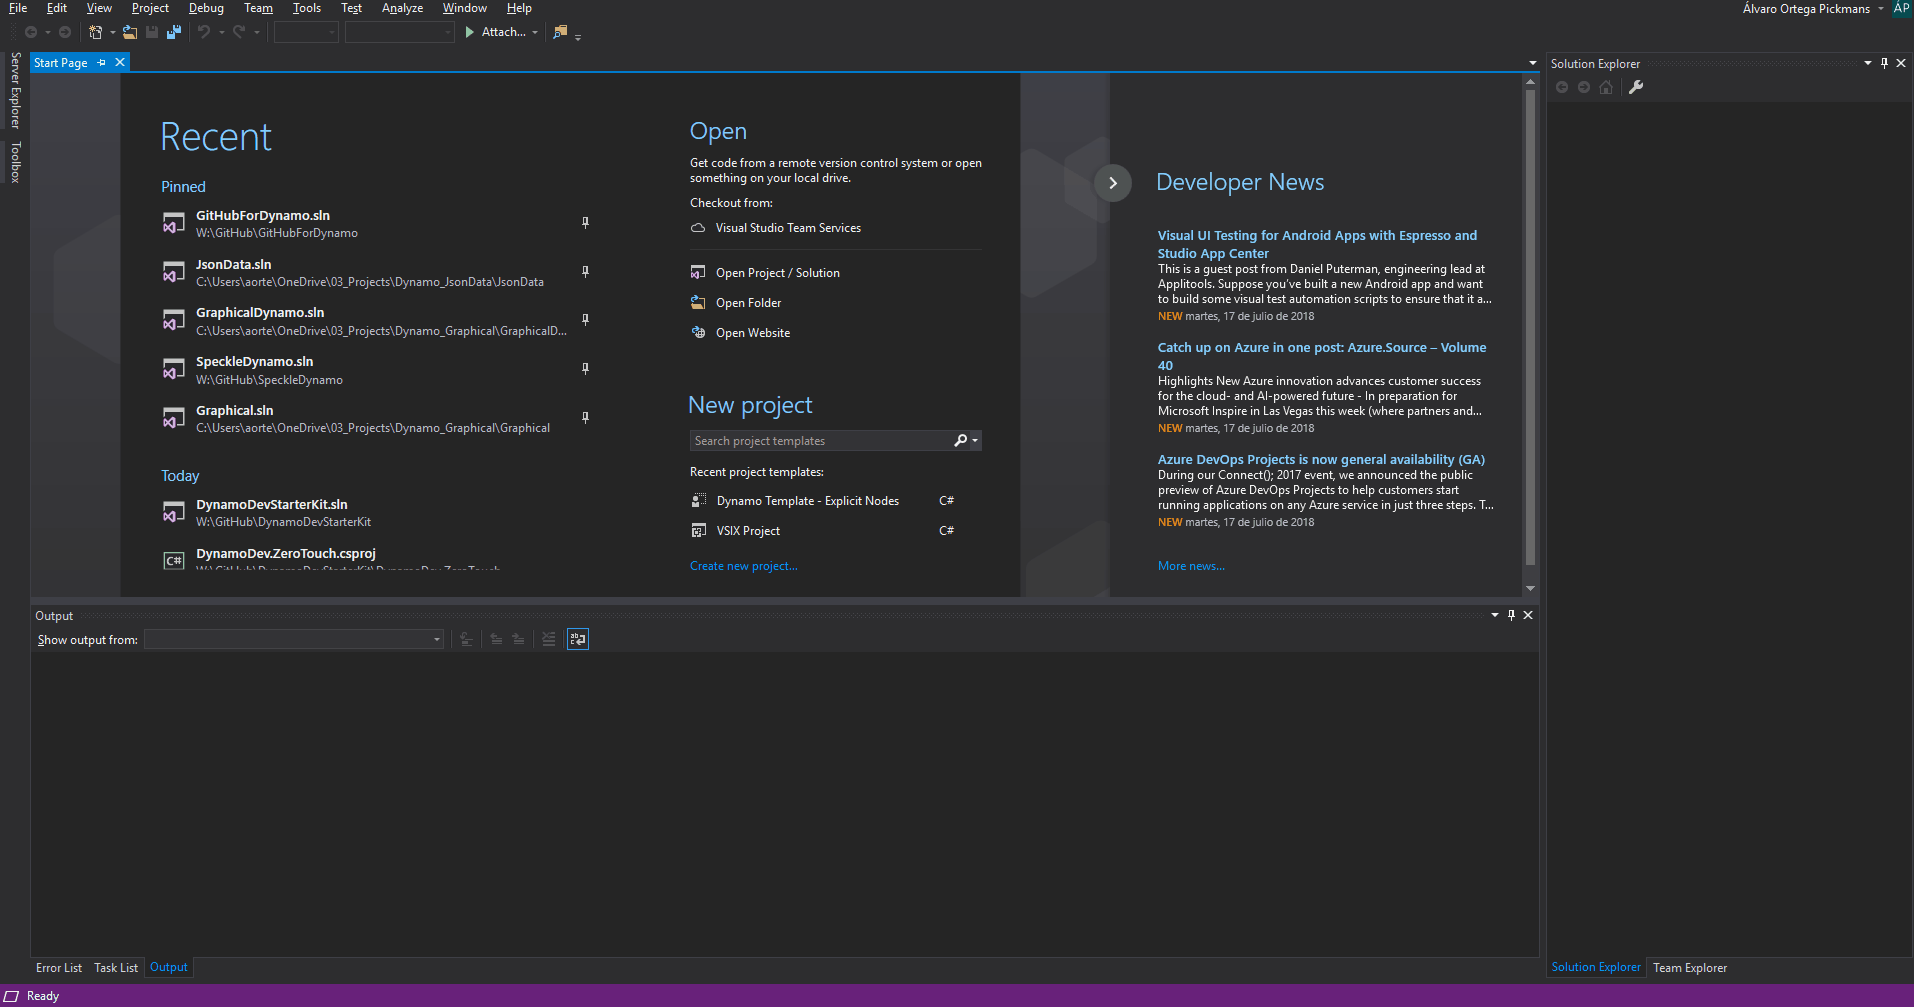Click in Search project templates field
This screenshot has width=1914, height=1007.
click(x=820, y=441)
